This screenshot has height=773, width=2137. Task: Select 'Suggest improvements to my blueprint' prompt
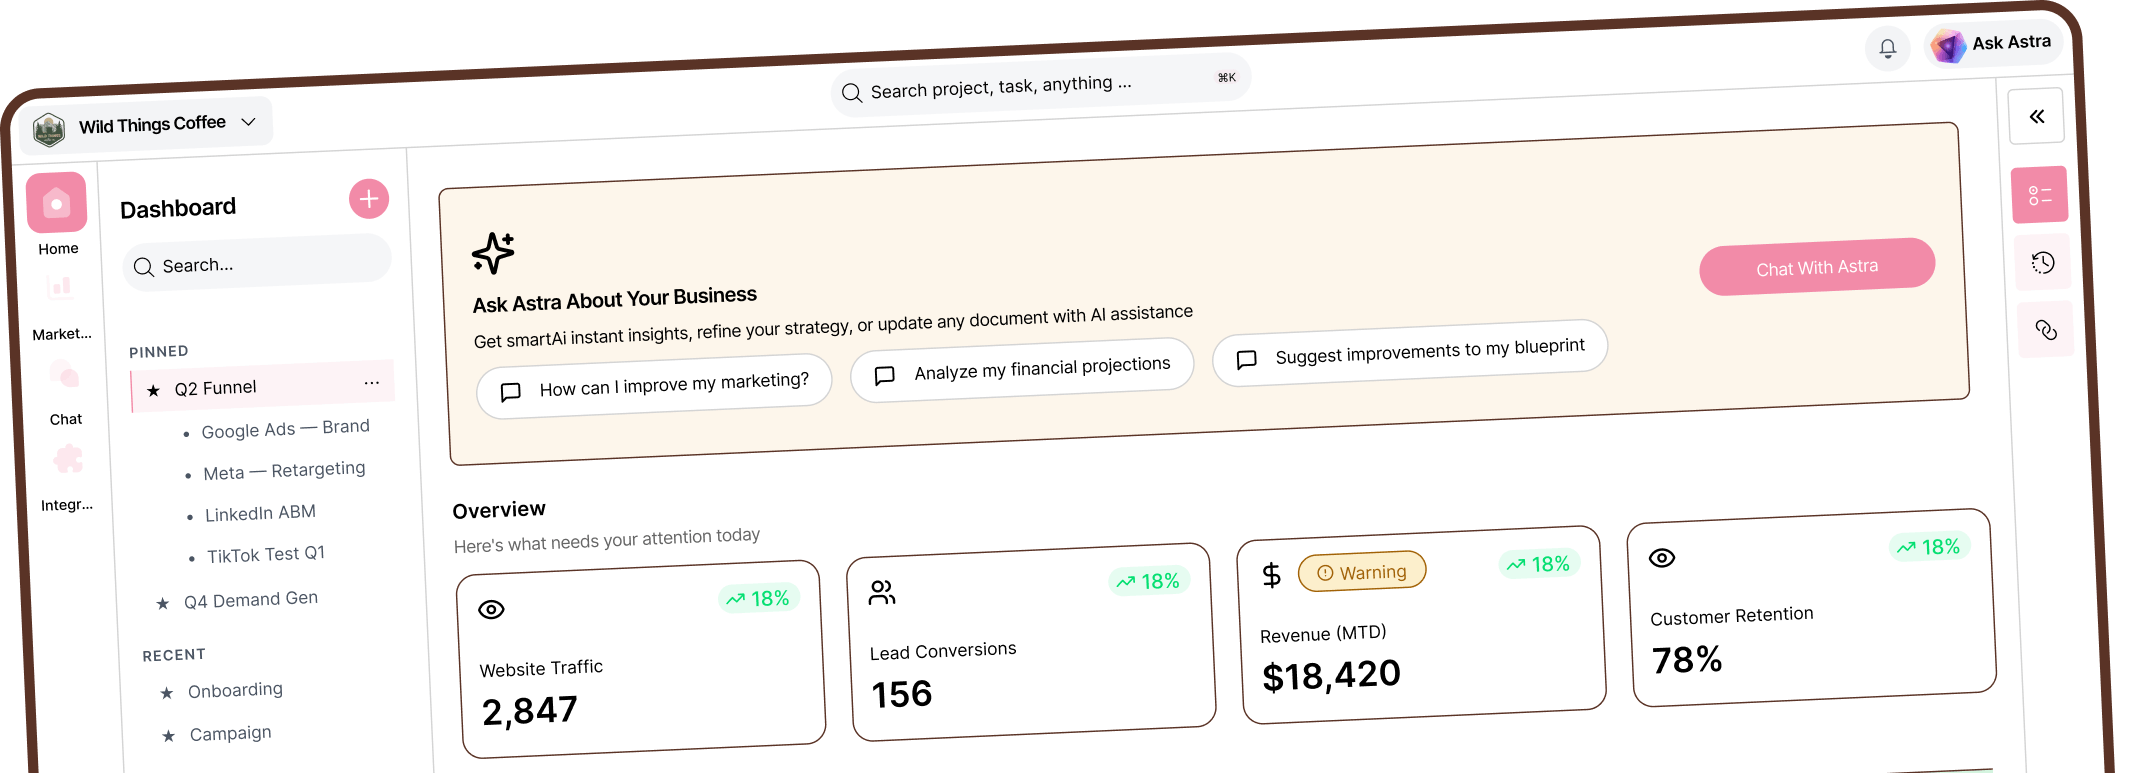pos(1410,352)
